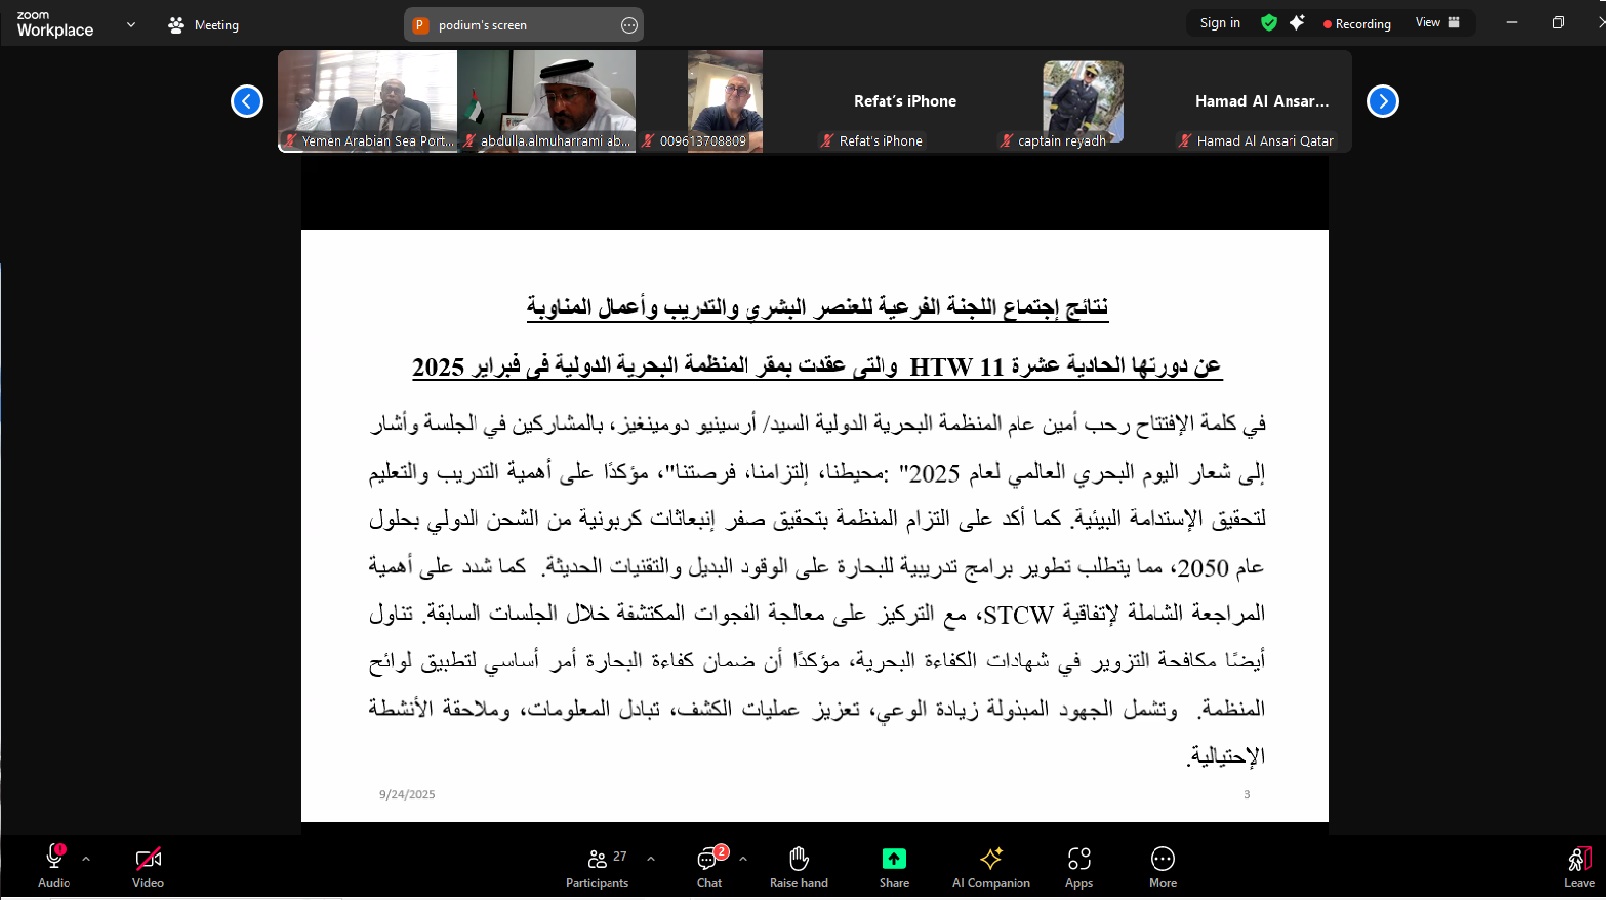Click podium's screen tab label

click(x=483, y=25)
